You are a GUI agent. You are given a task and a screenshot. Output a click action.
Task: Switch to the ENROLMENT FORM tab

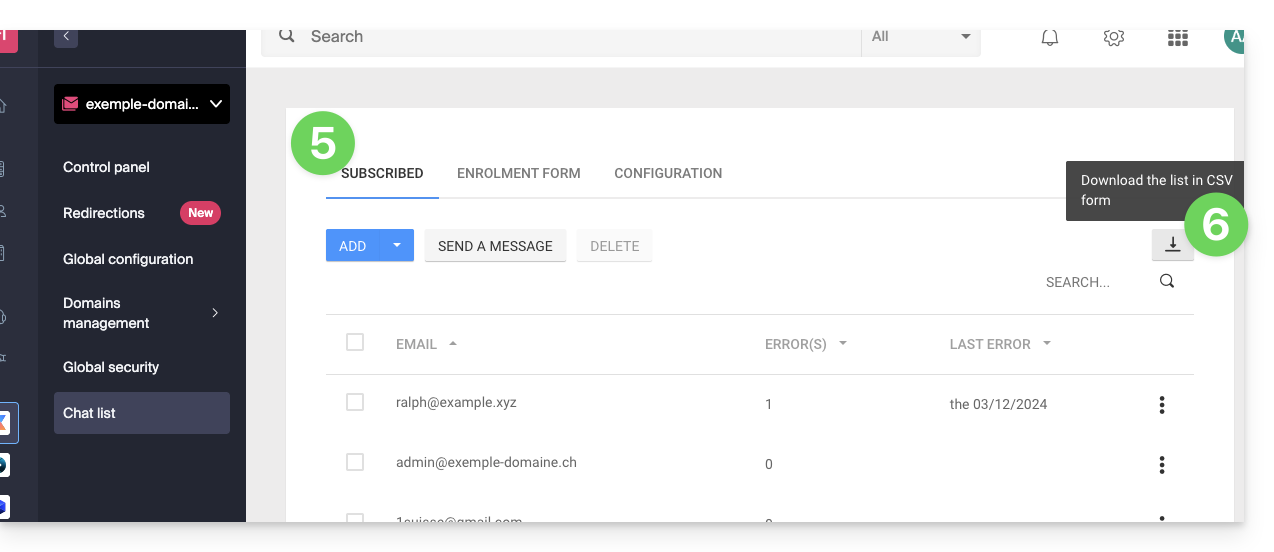519,173
